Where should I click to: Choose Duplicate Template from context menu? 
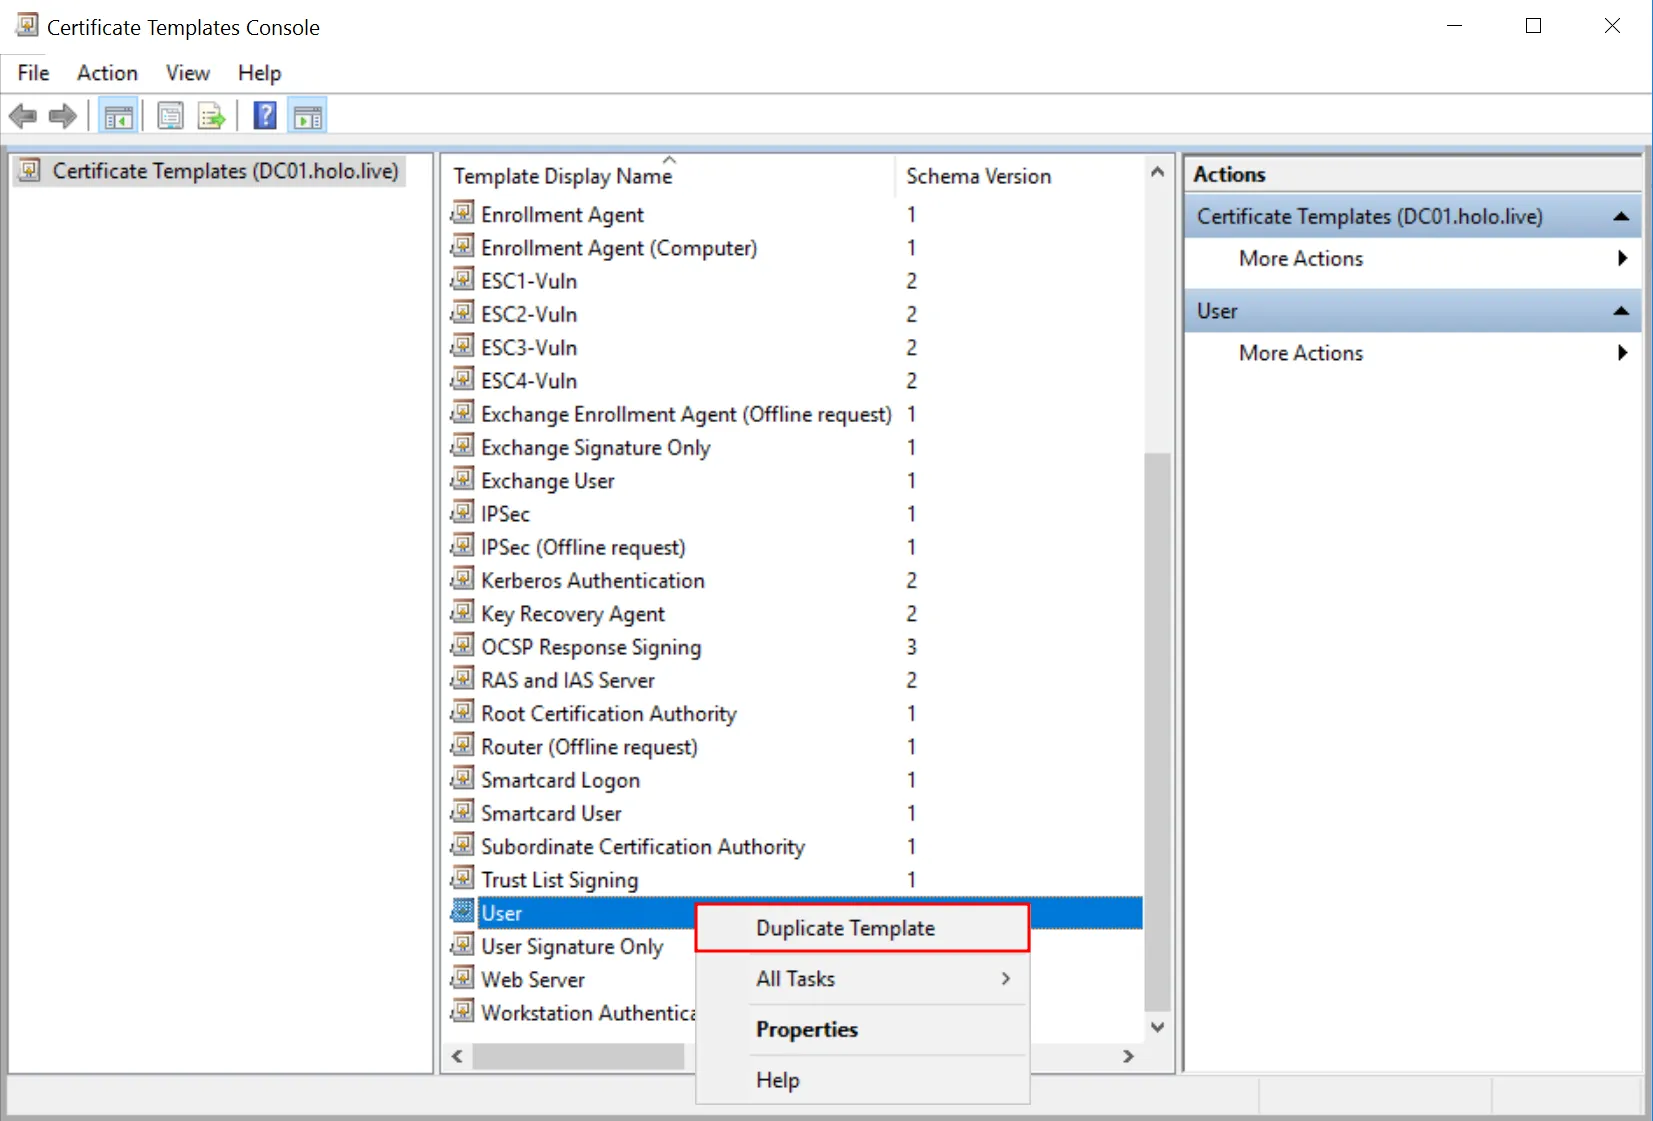[862, 928]
